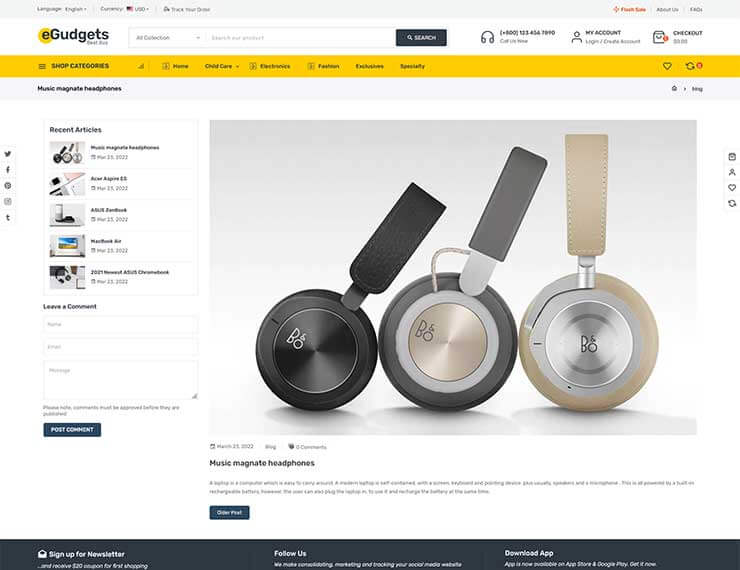Expand the Child Care menu dropdown

(222, 67)
